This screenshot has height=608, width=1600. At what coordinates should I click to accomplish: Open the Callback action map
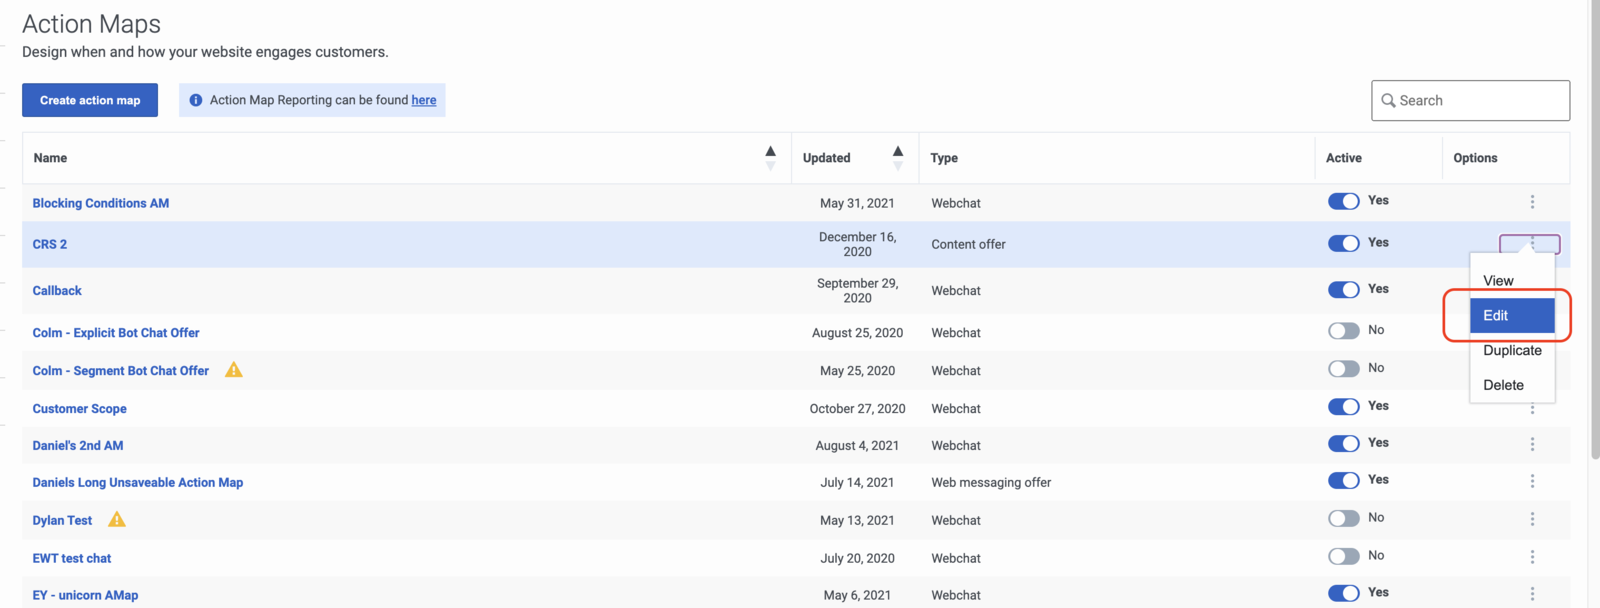pyautogui.click(x=57, y=290)
